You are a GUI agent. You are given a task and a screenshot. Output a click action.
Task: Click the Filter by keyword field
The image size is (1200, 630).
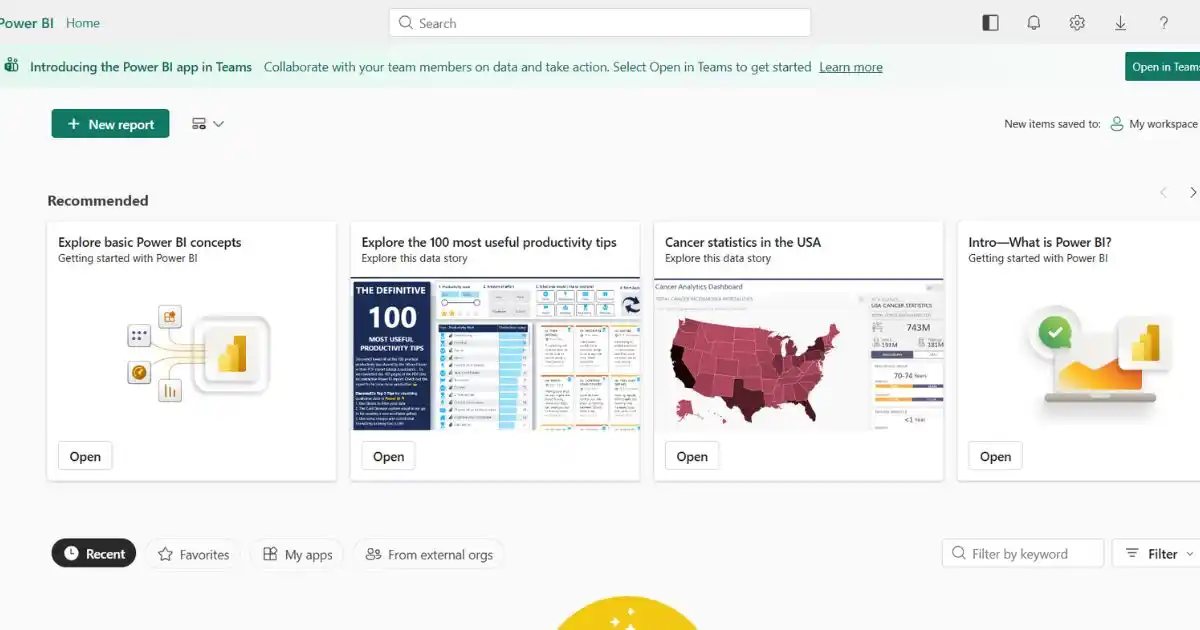pyautogui.click(x=1023, y=554)
